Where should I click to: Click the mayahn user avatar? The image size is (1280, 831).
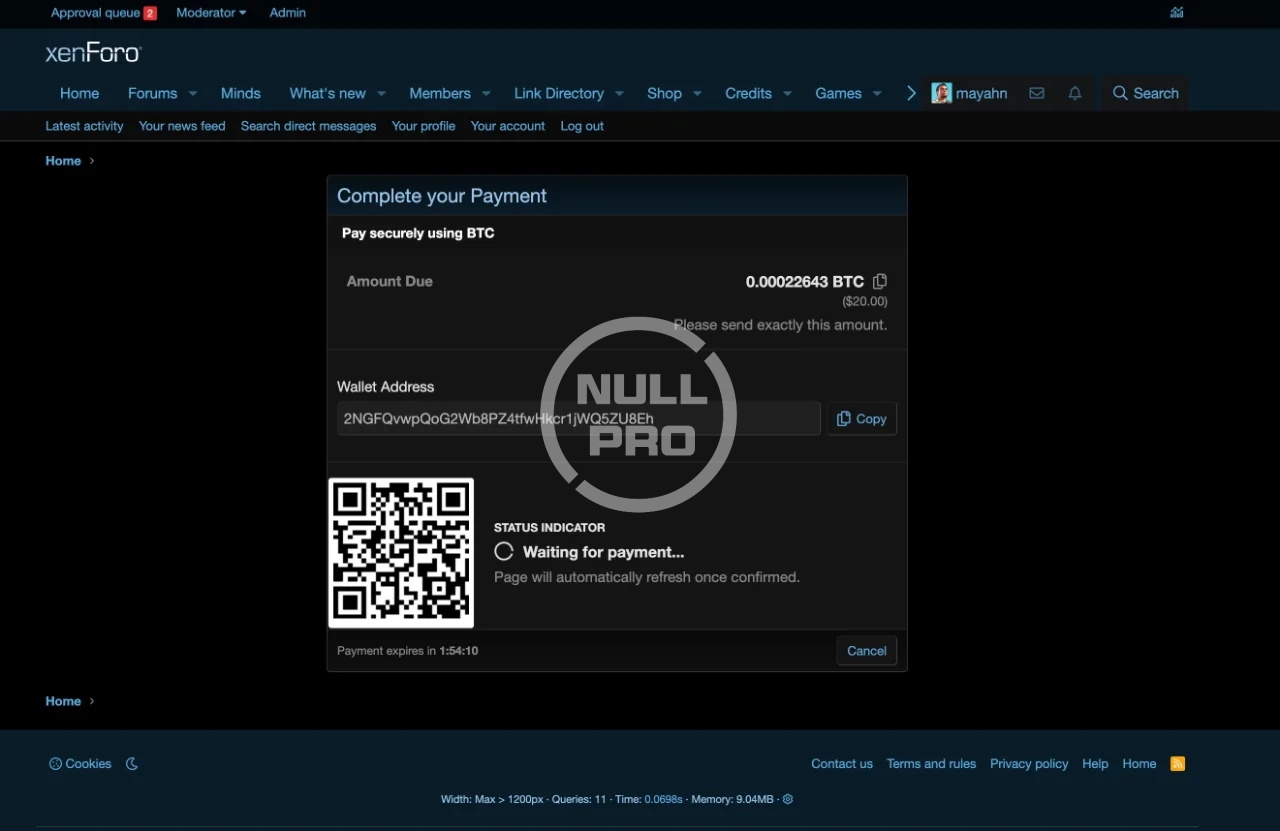(941, 93)
